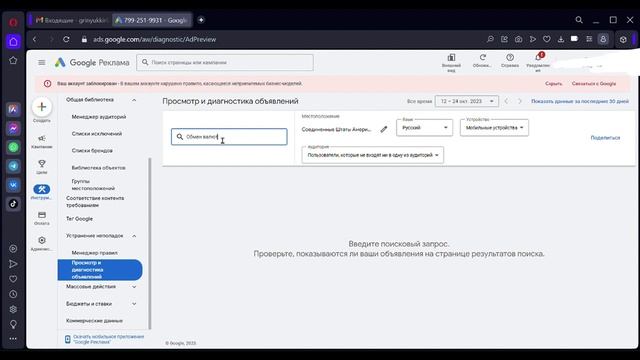Open the Язык Русский dropdown
This screenshot has height=360, width=640.
(x=424, y=127)
